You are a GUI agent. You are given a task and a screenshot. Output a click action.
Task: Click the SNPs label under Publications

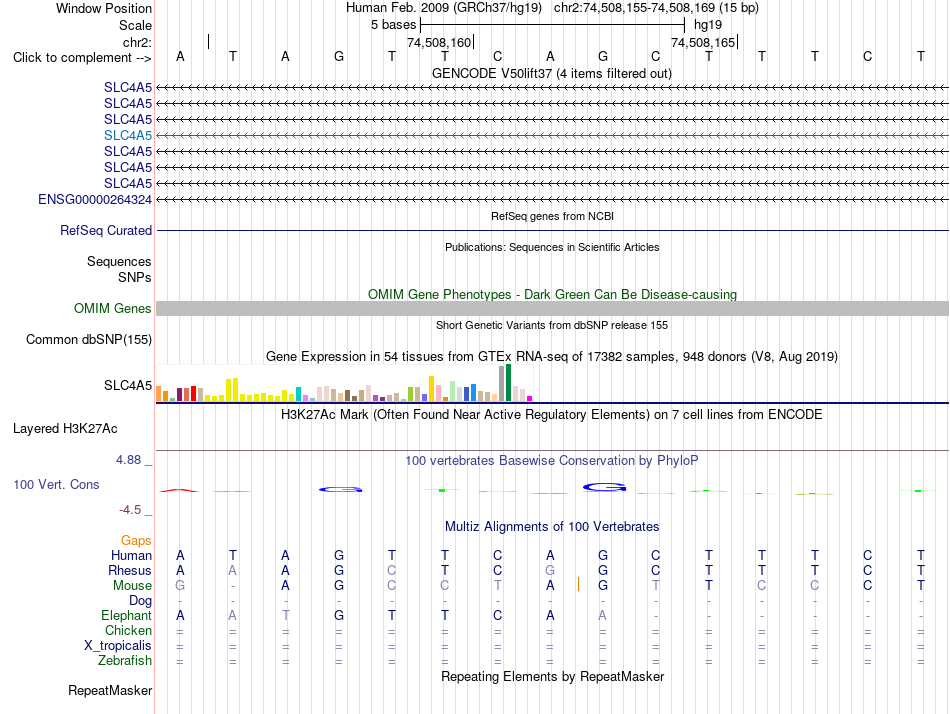(x=135, y=277)
